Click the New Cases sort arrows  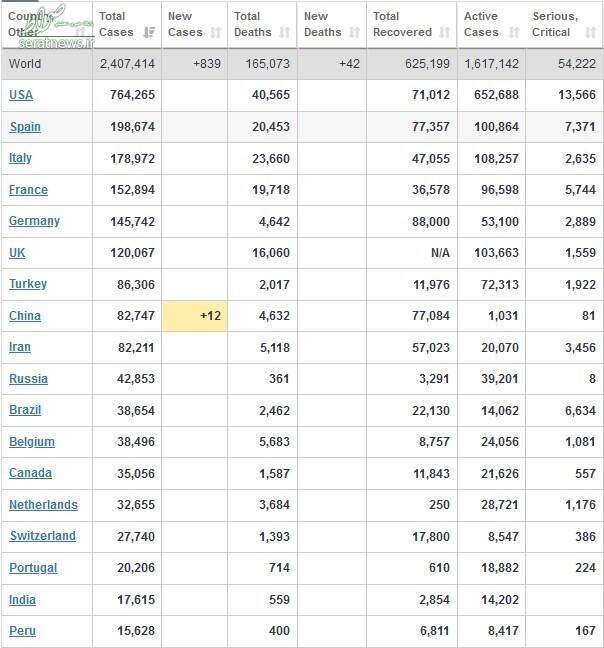tap(216, 32)
